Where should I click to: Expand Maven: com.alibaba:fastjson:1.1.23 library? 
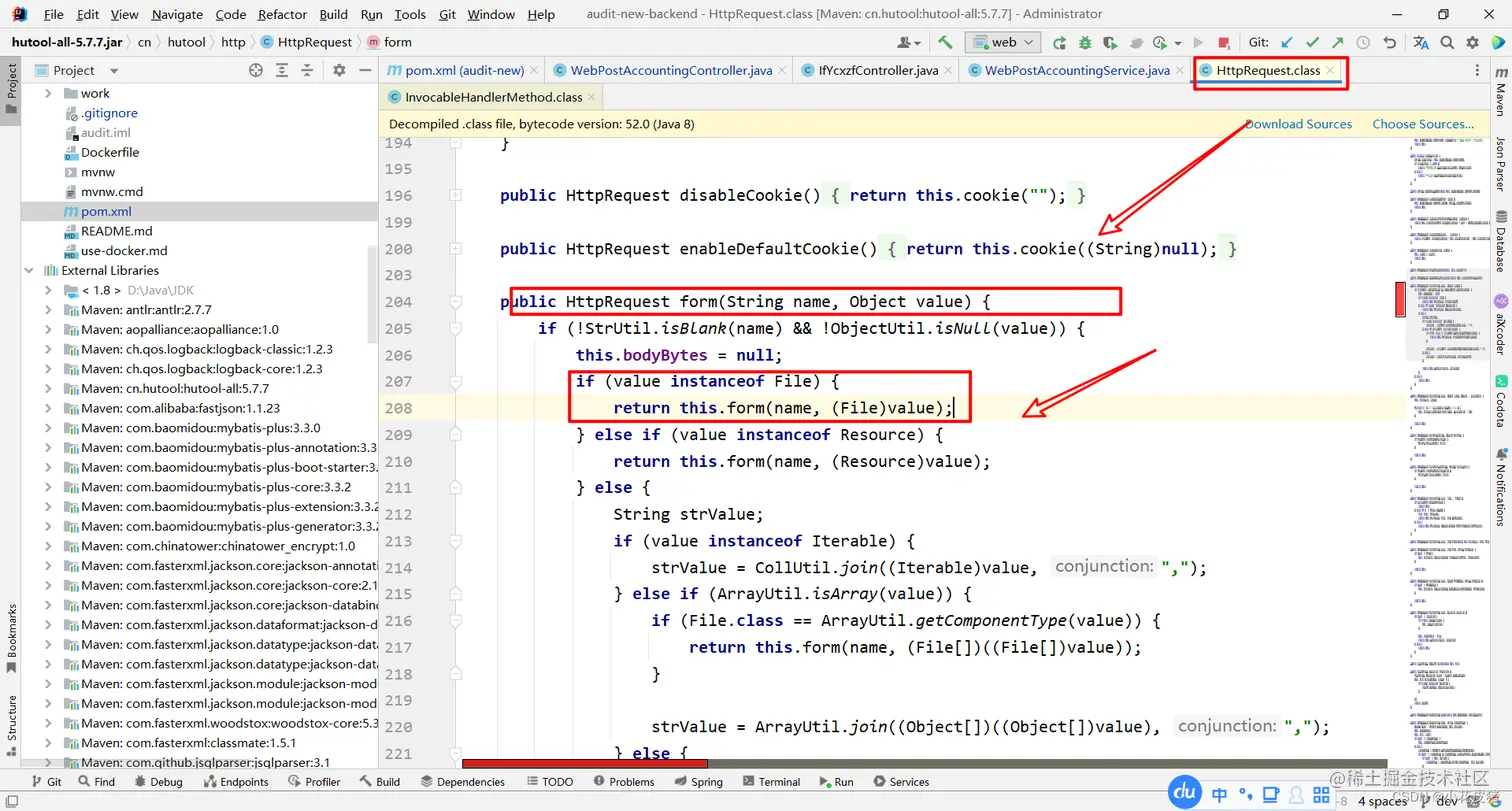(48, 408)
